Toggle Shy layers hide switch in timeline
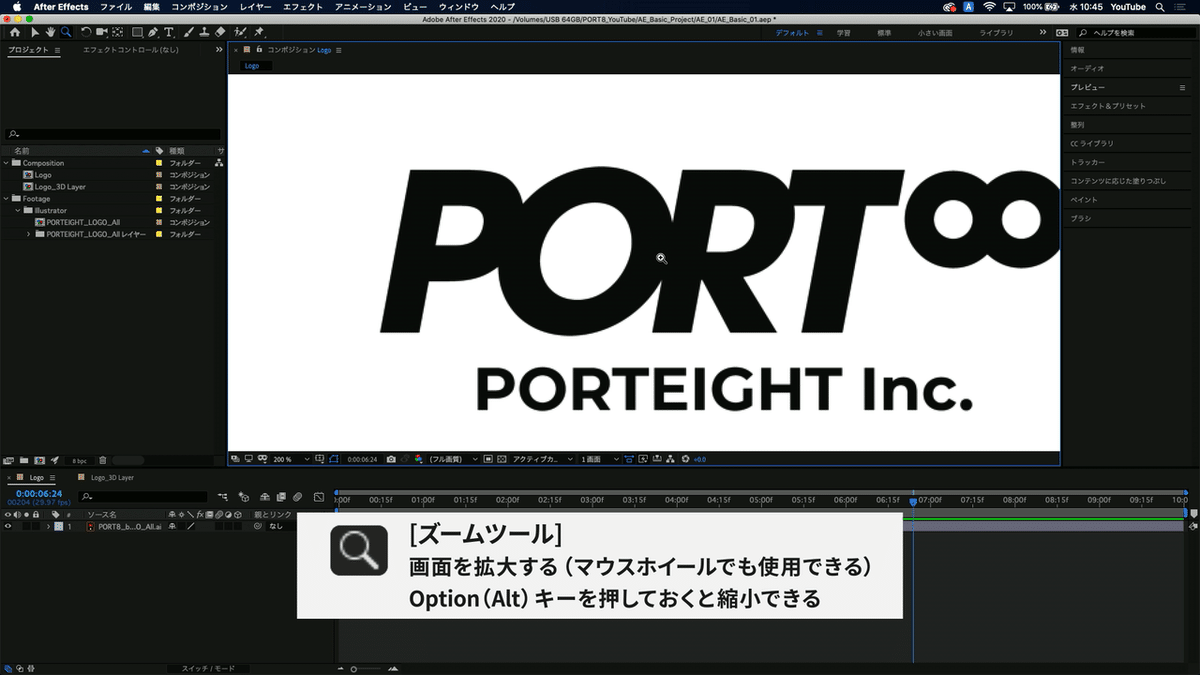This screenshot has width=1200, height=675. click(x=265, y=497)
